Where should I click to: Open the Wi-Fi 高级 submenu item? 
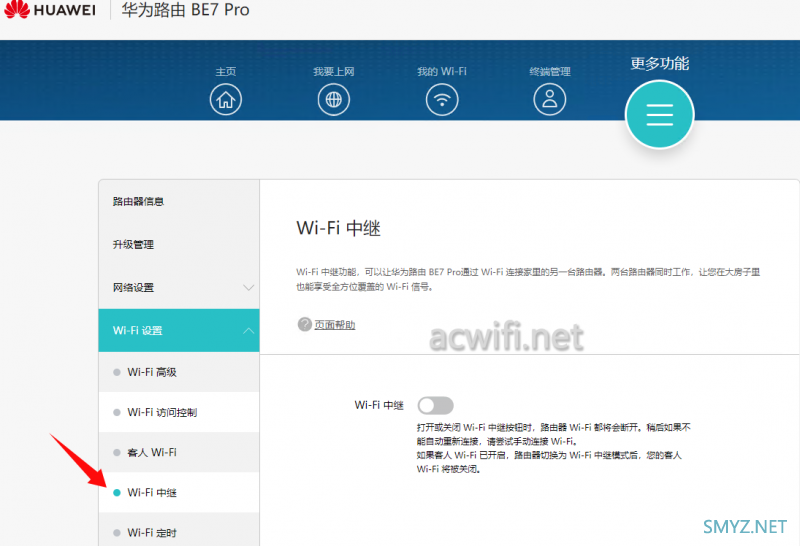179,372
